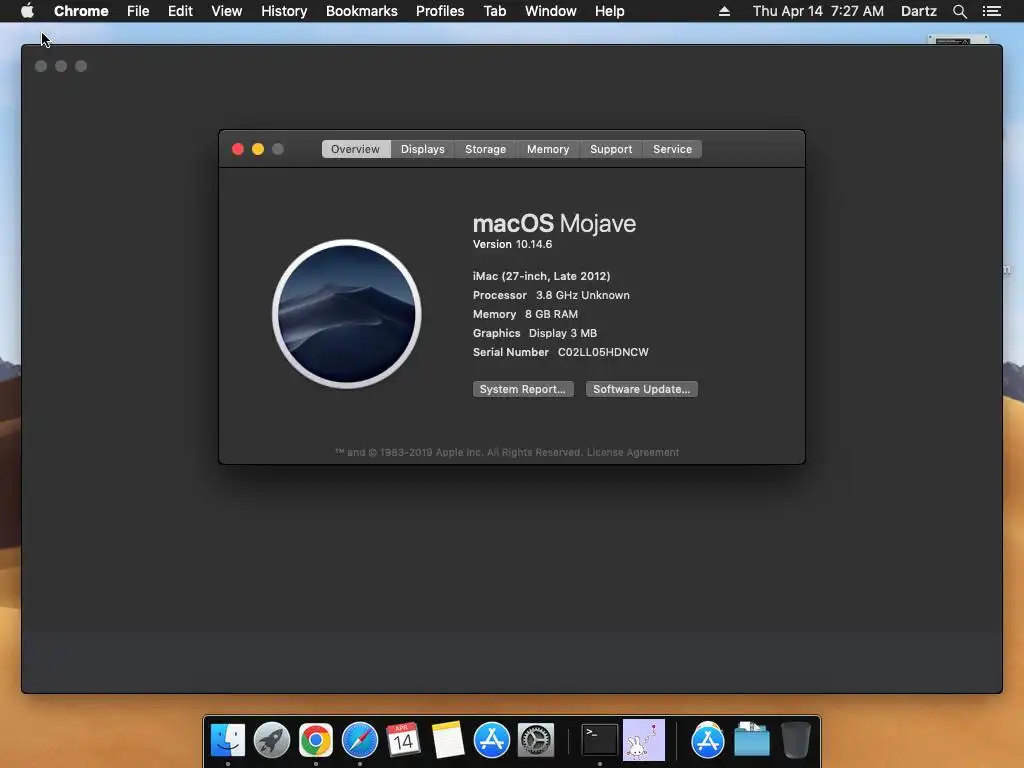1024x768 pixels.
Task: Click the "3.8 GHz Unknown" processor value
Action: (x=583, y=295)
